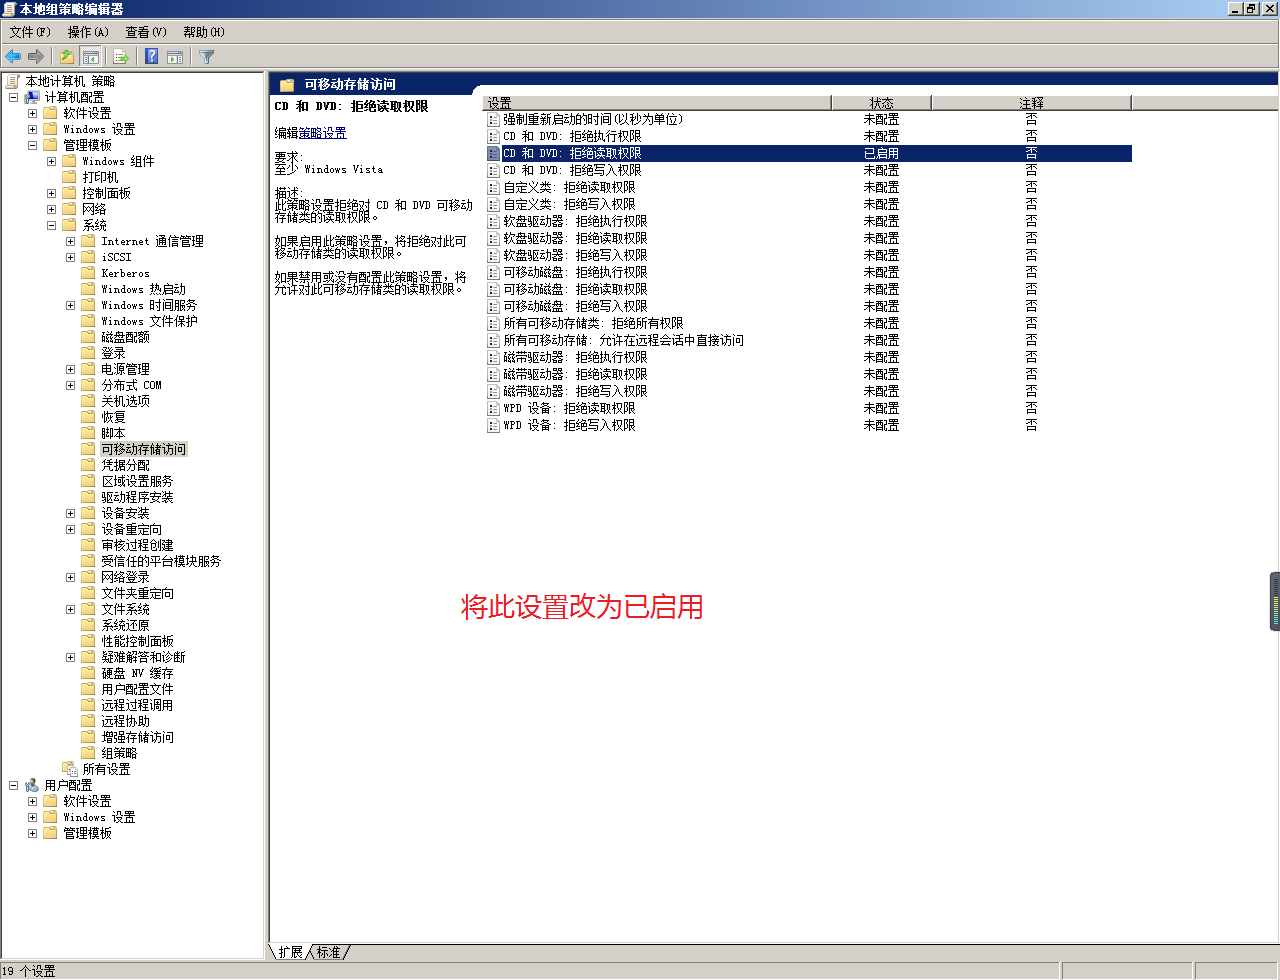Click the policy icon of 磁带驱动器: 拒绝读取权限
The image size is (1280, 980).
[x=493, y=374]
